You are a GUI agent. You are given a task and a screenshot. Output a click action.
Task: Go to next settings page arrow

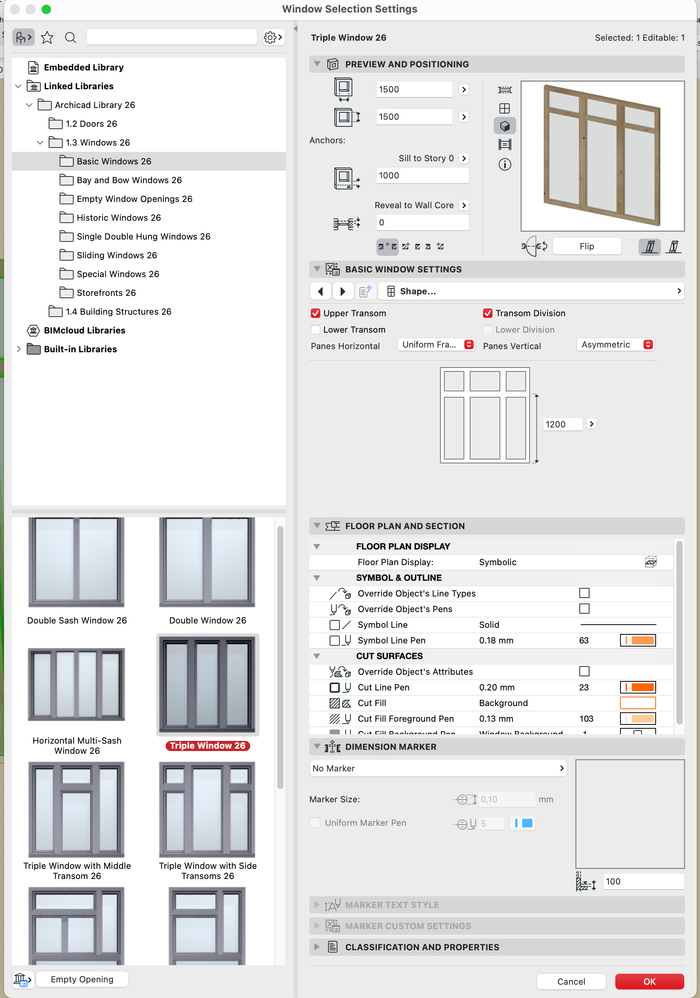pyautogui.click(x=342, y=292)
